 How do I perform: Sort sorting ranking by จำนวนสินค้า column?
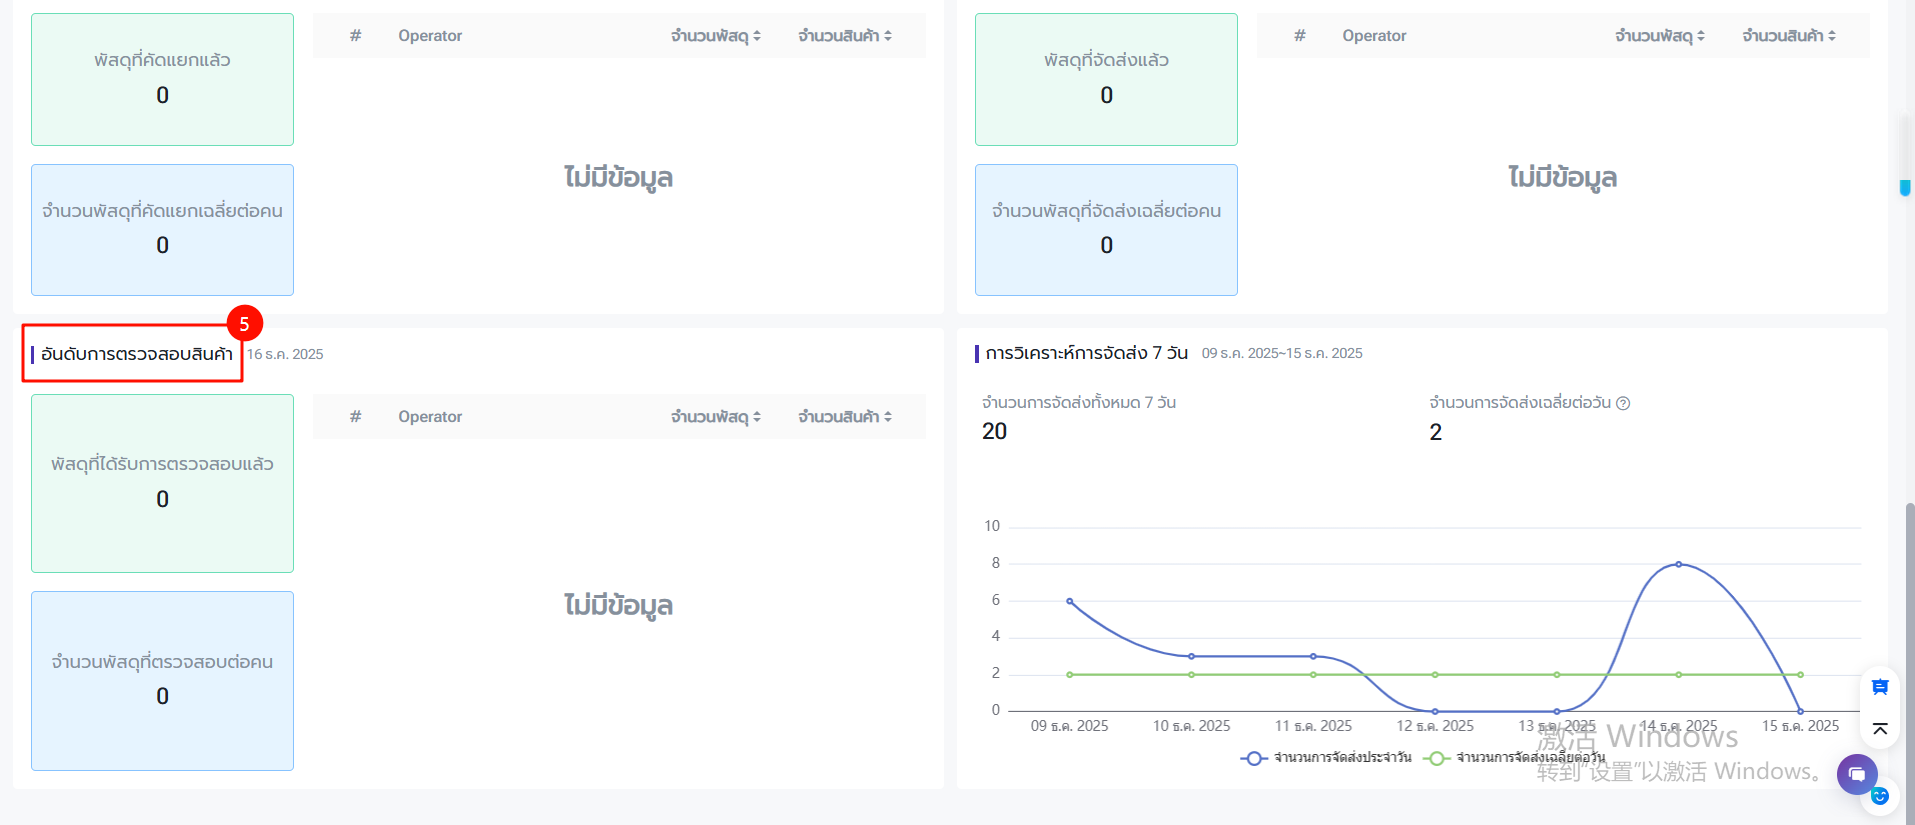(x=845, y=36)
